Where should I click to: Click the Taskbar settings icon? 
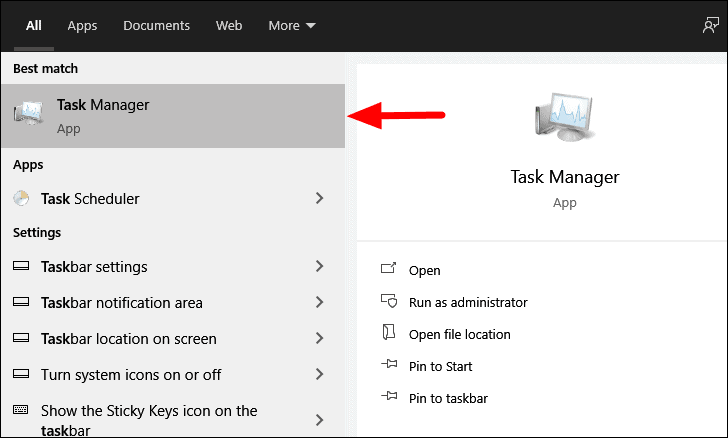point(21,266)
